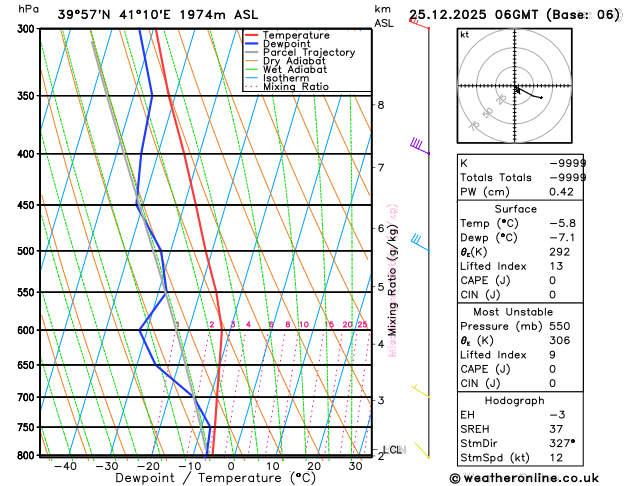This screenshot has height=486, width=629.
Task: Click the 700 hPa pressure axis label
Action: click(28, 397)
